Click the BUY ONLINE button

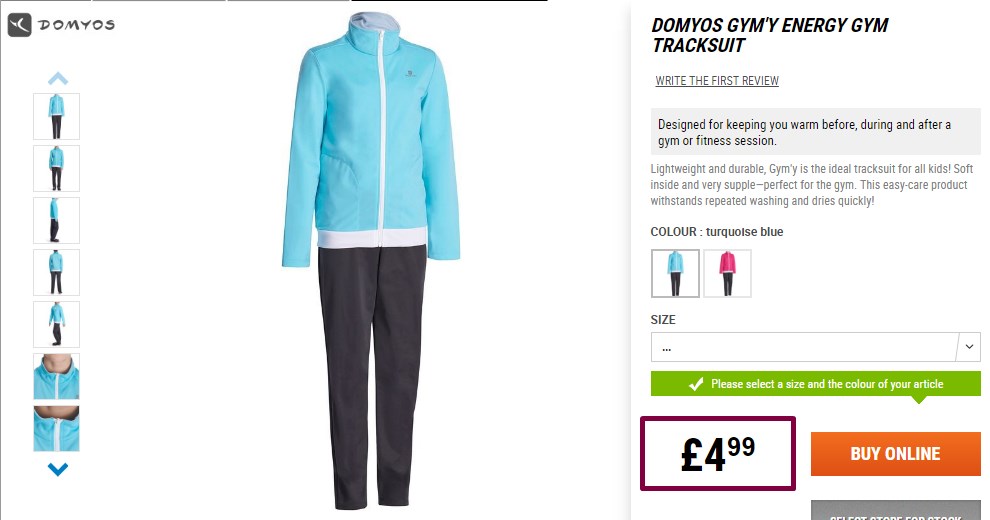895,454
